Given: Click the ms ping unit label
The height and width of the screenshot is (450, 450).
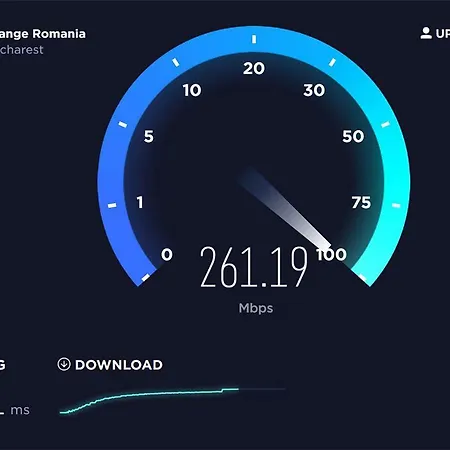Looking at the screenshot, I should 20,410.
